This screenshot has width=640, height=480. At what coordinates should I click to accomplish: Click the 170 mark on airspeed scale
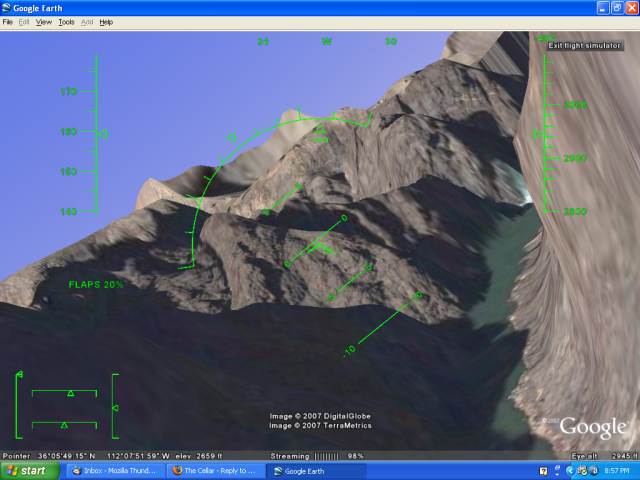point(69,91)
